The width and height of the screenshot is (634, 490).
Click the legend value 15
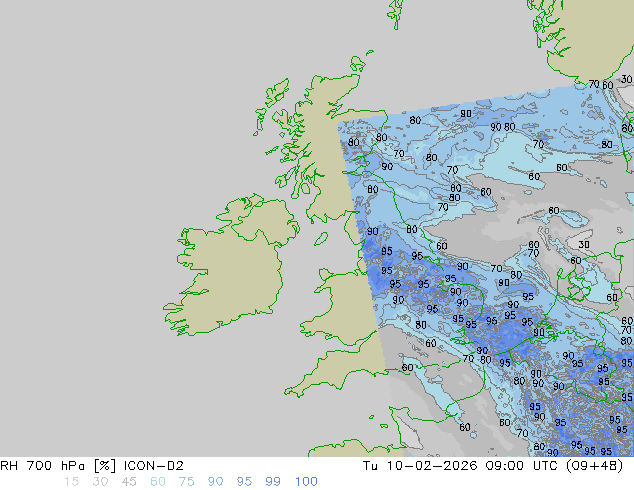point(71,482)
